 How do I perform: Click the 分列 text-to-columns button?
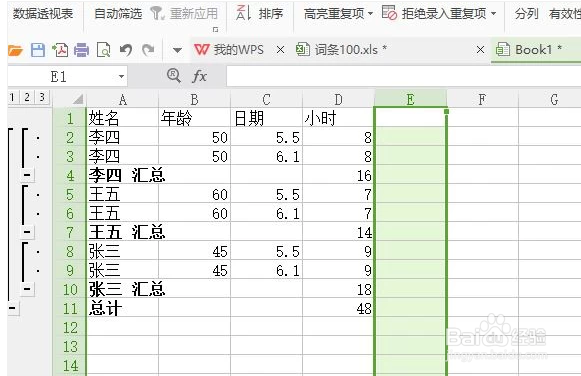click(x=527, y=14)
